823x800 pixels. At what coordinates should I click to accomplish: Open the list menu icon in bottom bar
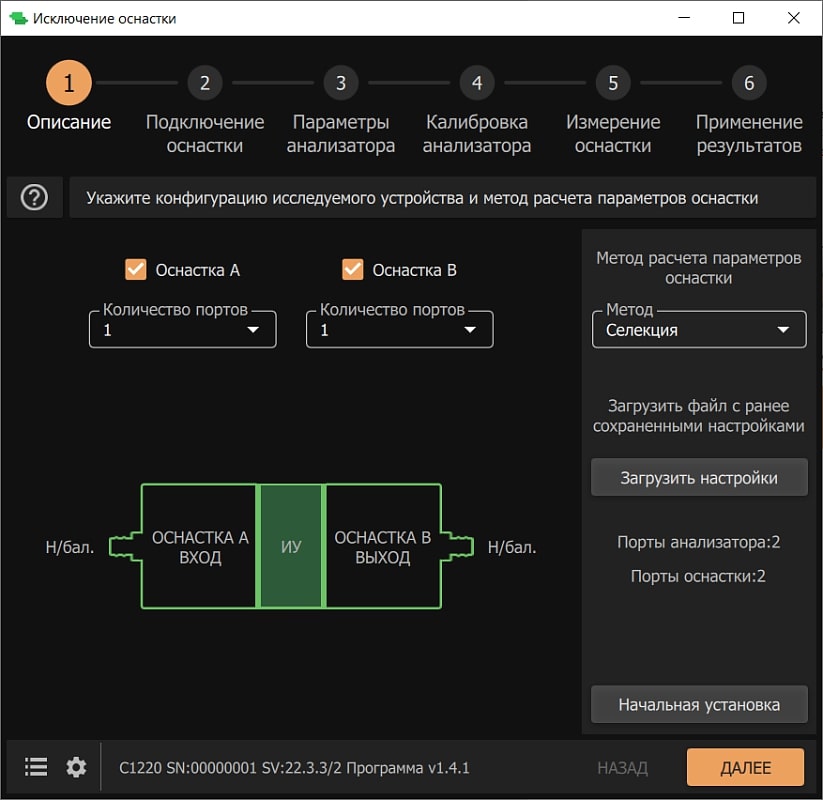point(36,767)
